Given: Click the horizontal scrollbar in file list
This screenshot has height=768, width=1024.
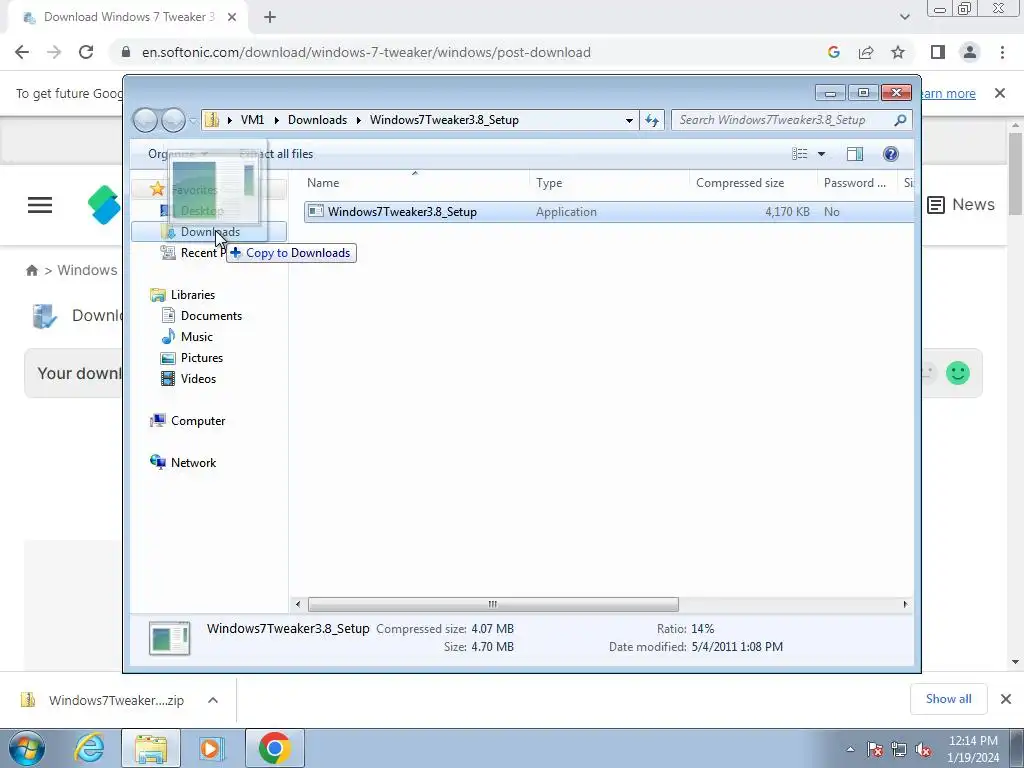Looking at the screenshot, I should click(x=493, y=604).
